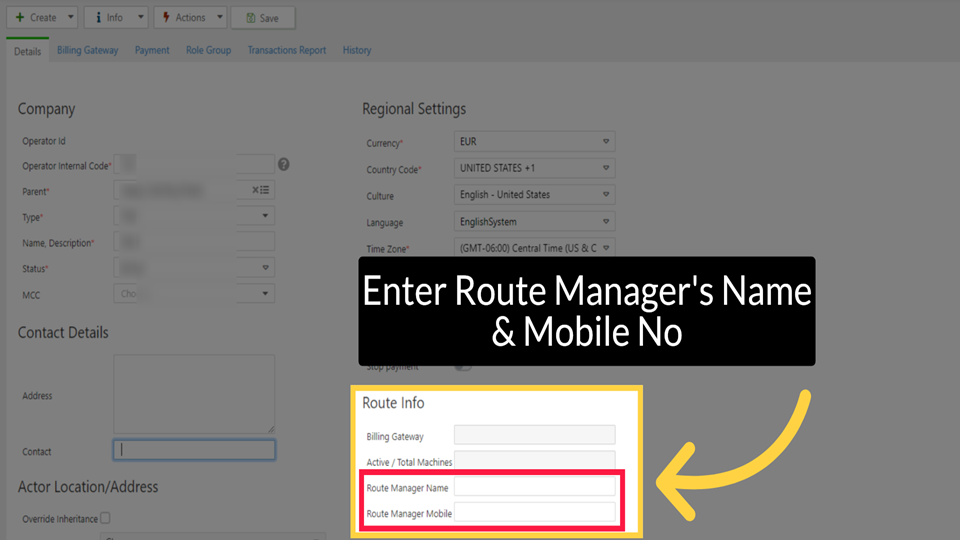
Task: Click the Route Manager Mobile field
Action: pyautogui.click(x=535, y=513)
